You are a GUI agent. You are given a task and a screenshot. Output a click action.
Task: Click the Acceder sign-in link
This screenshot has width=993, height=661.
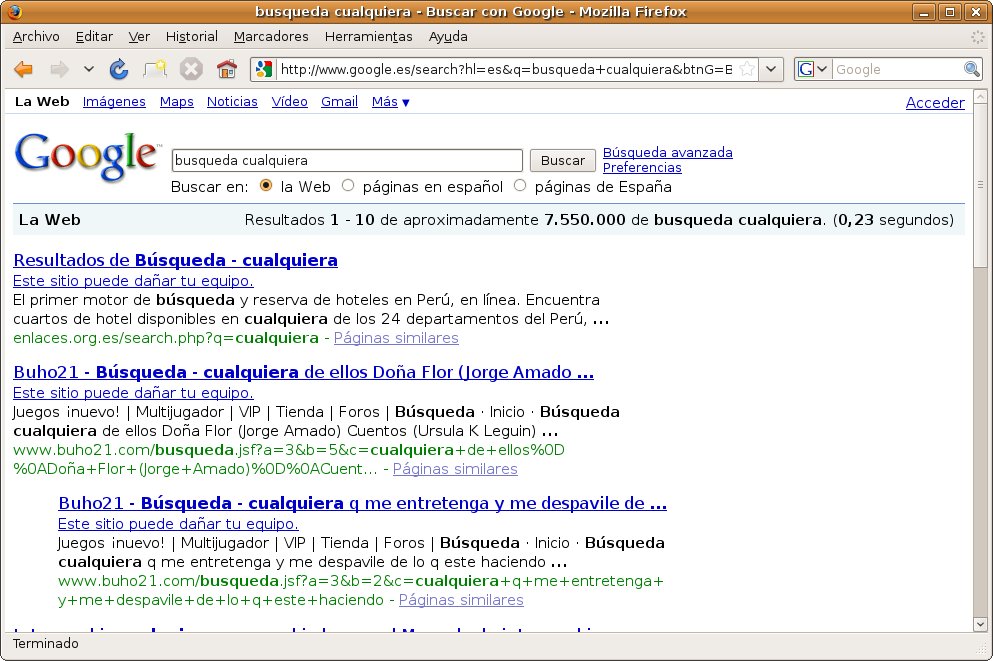935,103
